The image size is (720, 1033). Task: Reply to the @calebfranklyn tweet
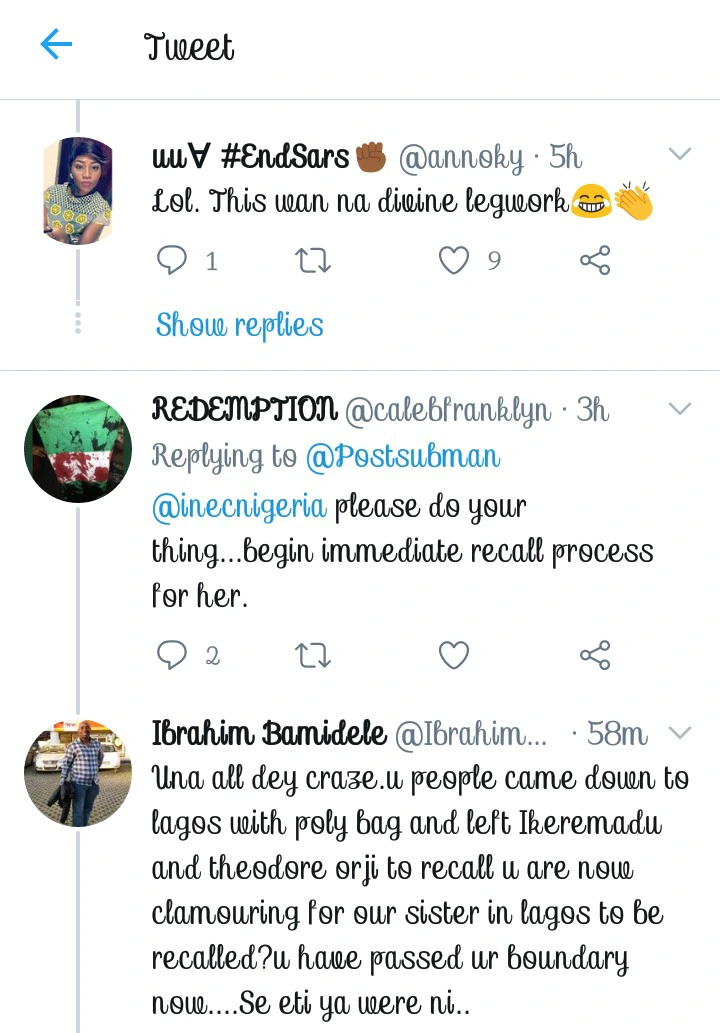(x=173, y=655)
